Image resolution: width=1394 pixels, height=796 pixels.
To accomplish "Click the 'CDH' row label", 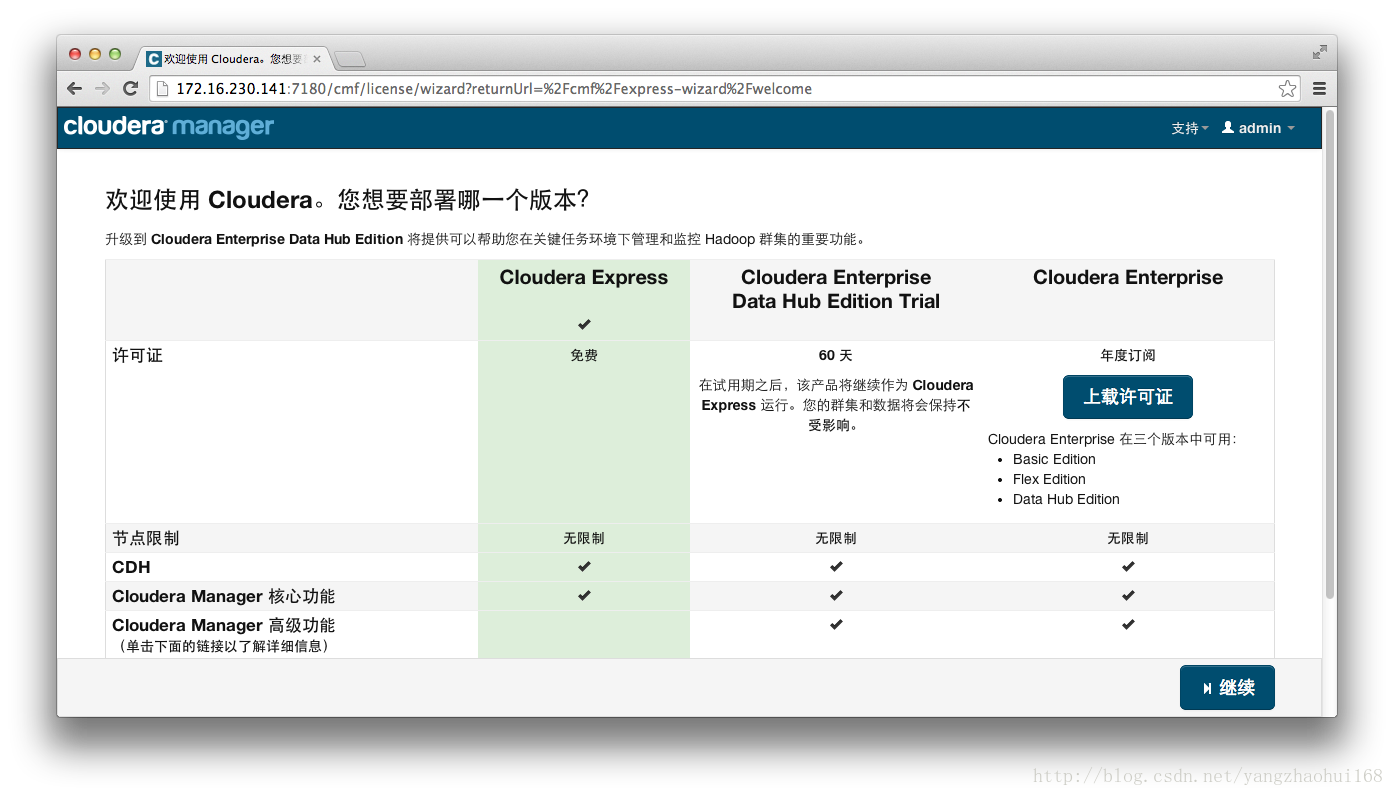I will (131, 567).
